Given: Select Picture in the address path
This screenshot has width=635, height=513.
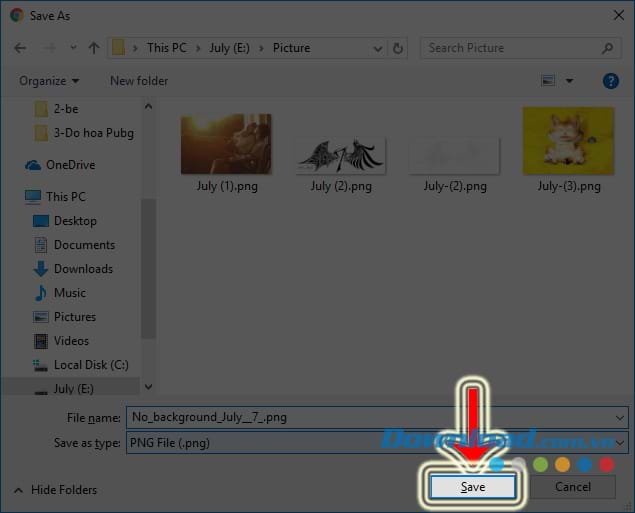Looking at the screenshot, I should (291, 48).
